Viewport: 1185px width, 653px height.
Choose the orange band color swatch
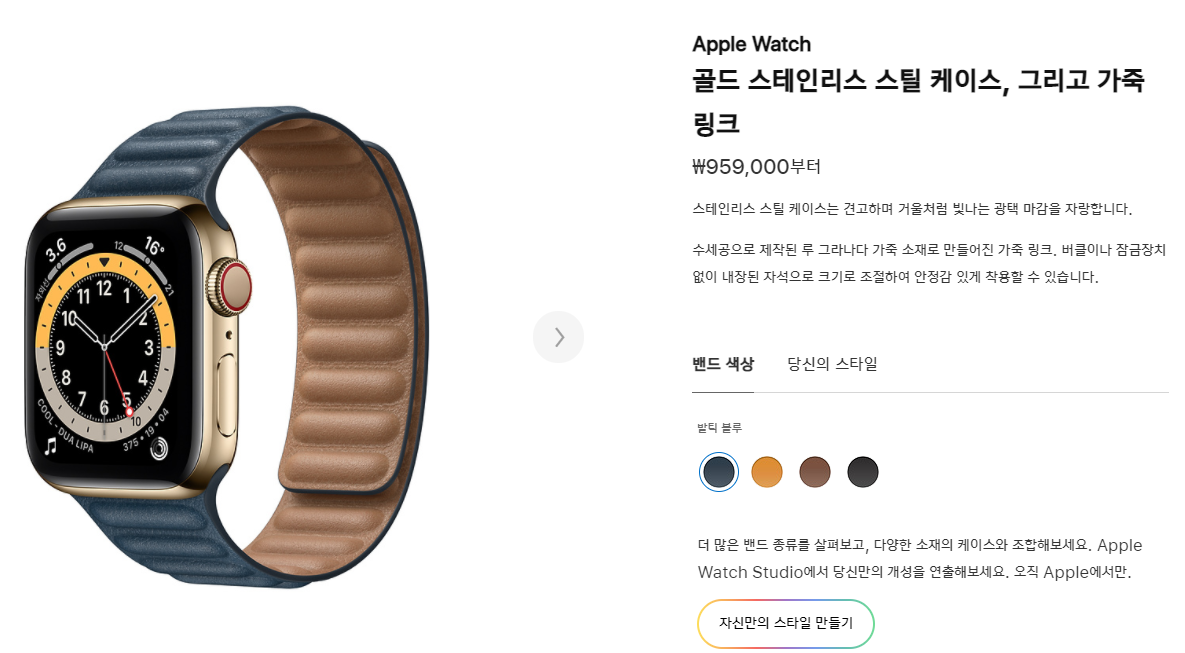[767, 472]
